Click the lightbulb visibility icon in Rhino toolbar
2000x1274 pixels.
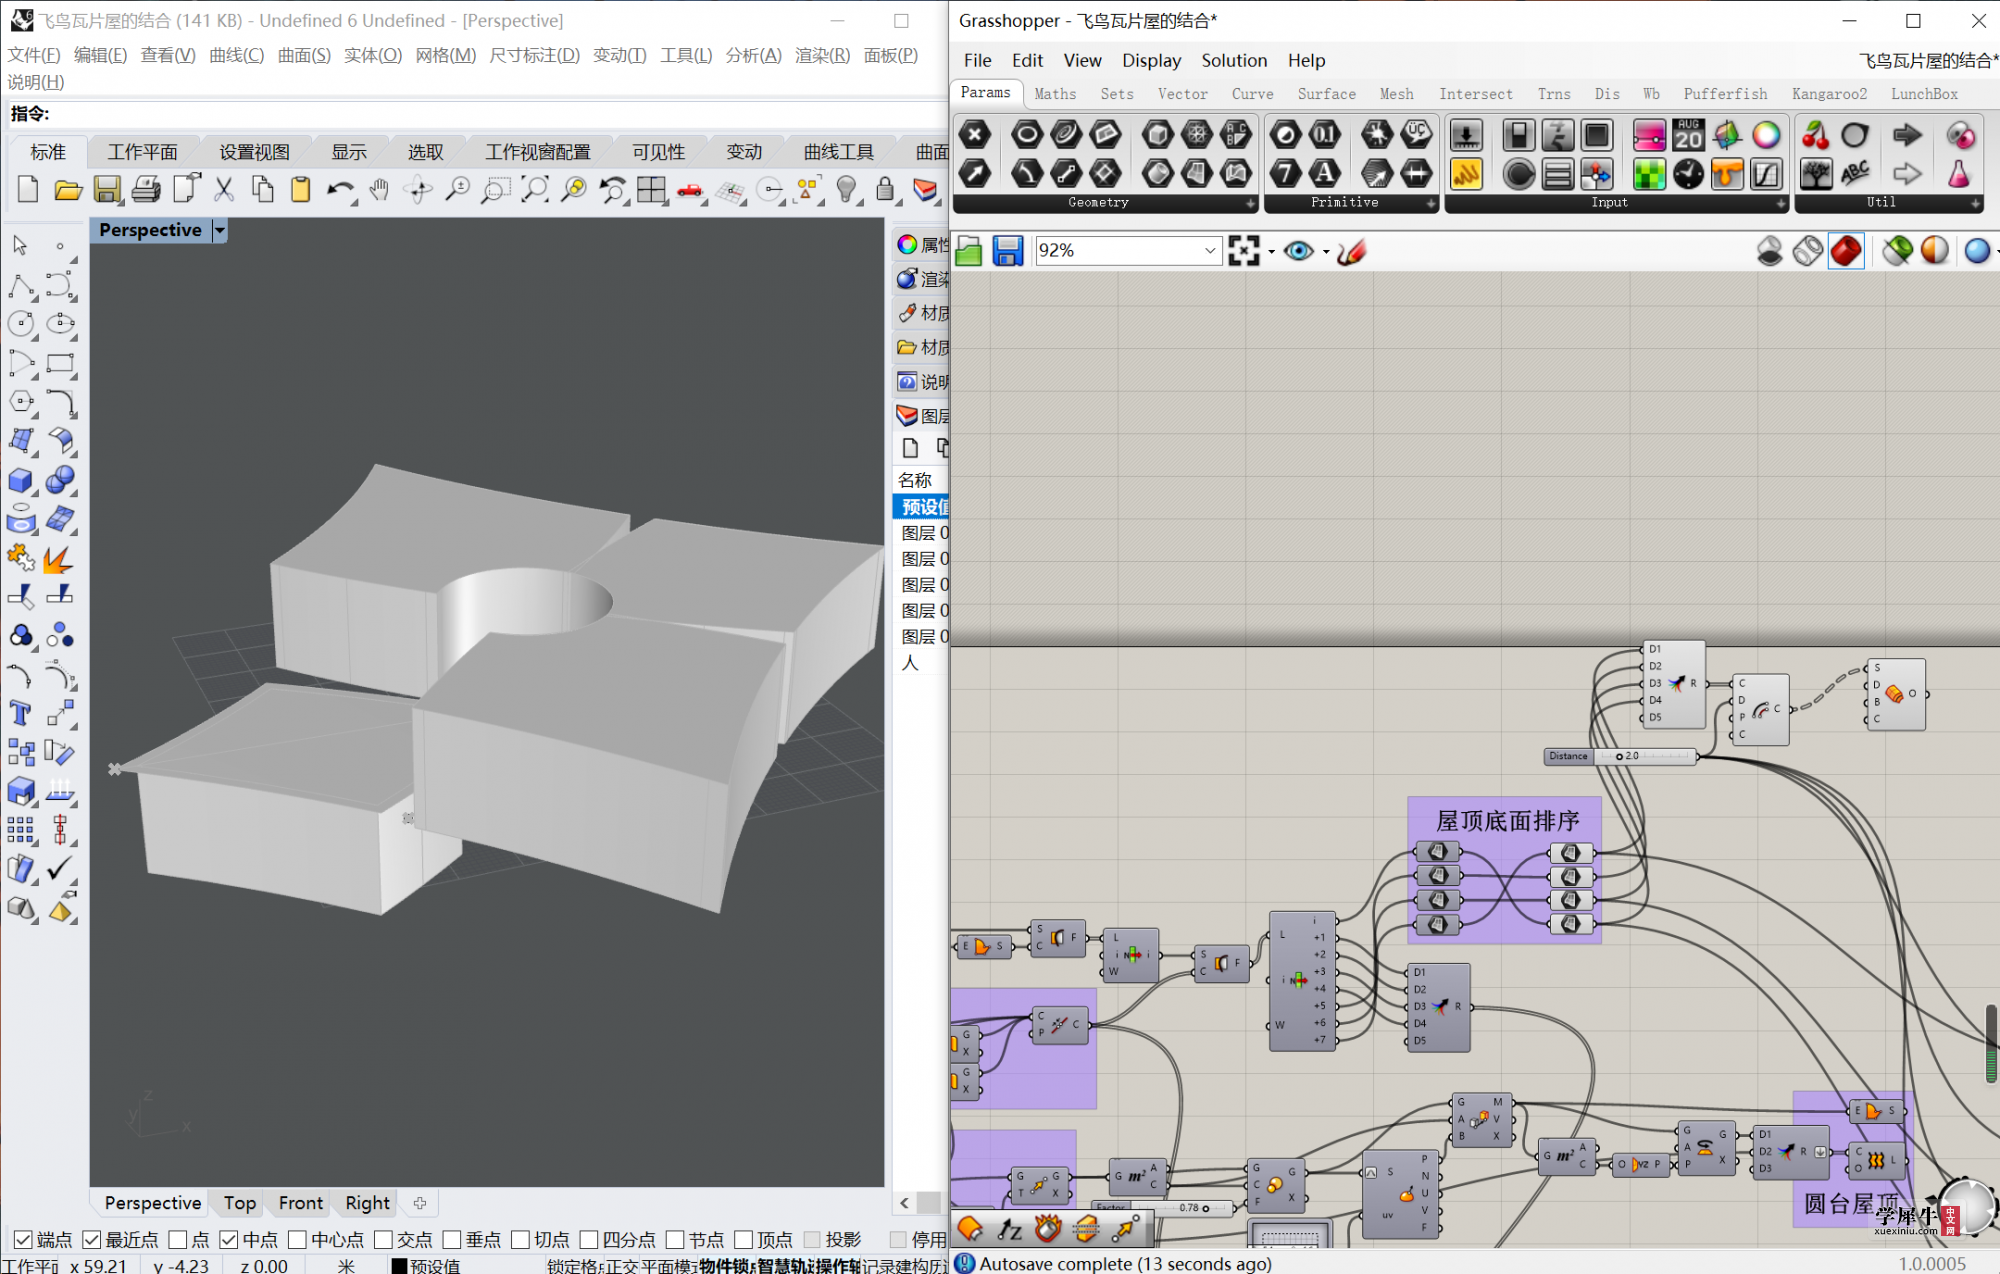(x=847, y=189)
